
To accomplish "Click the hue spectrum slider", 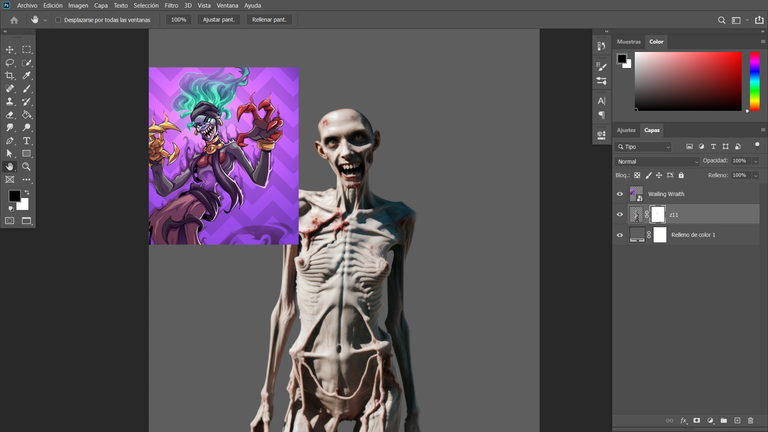I will click(x=755, y=81).
